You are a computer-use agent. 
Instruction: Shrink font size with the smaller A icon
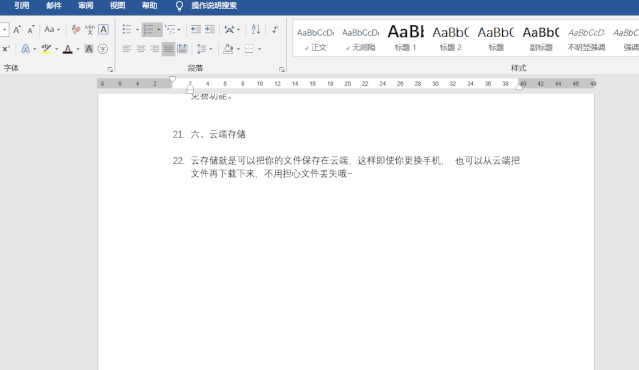[x=31, y=29]
